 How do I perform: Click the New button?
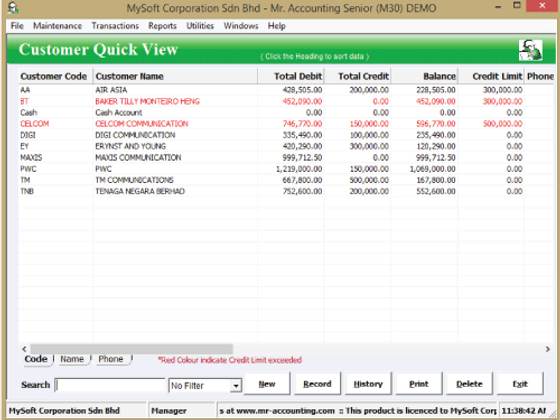pyautogui.click(x=267, y=384)
